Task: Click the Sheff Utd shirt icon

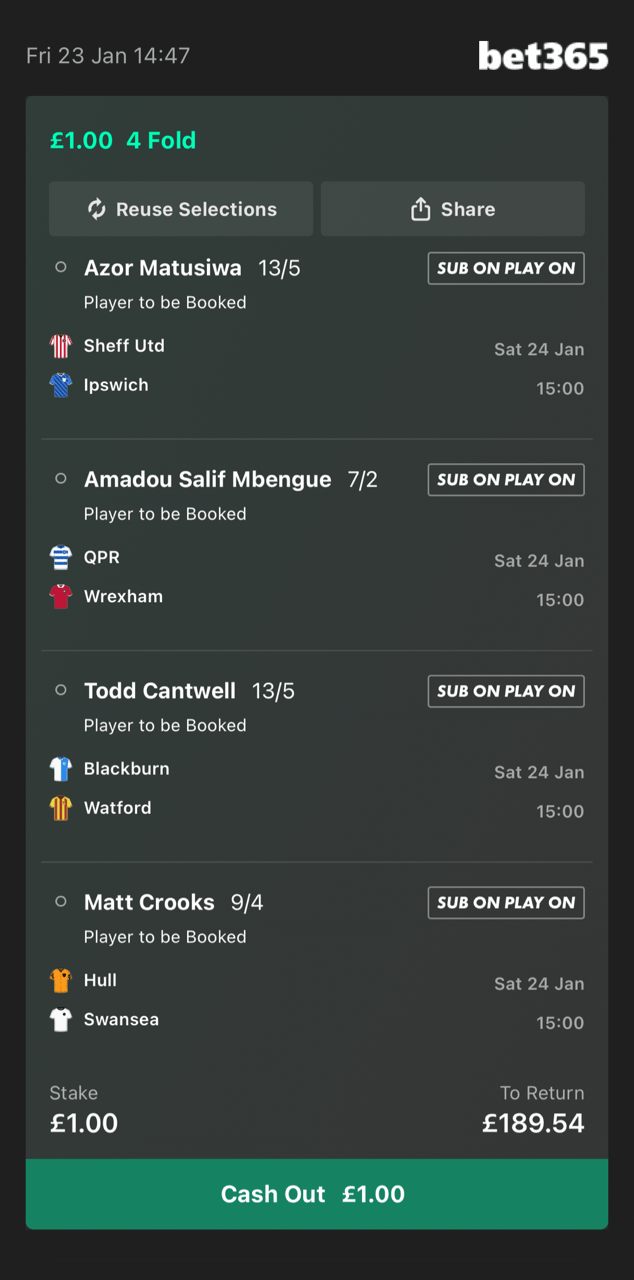Action: tap(61, 346)
